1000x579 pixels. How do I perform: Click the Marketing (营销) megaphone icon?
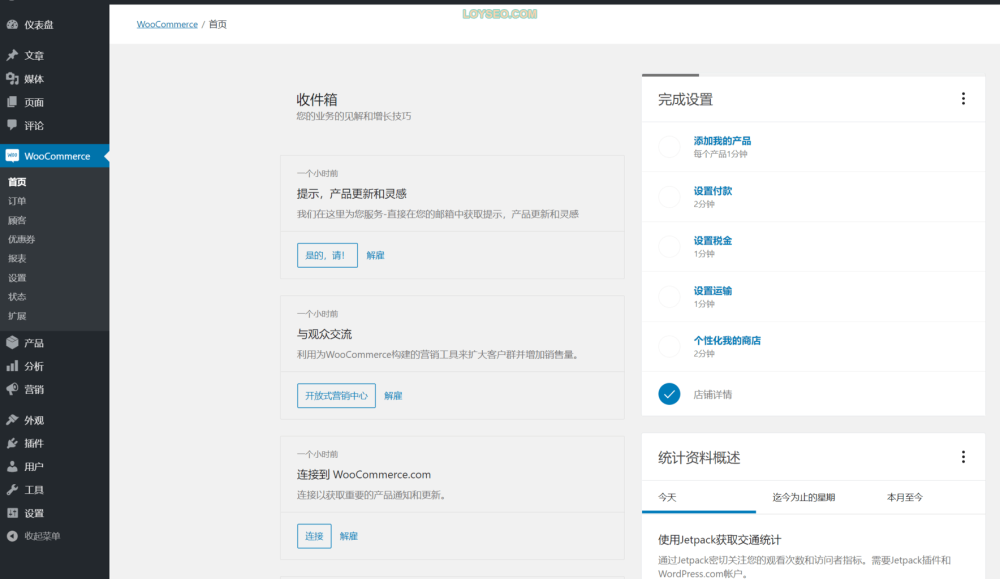pyautogui.click(x=12, y=389)
